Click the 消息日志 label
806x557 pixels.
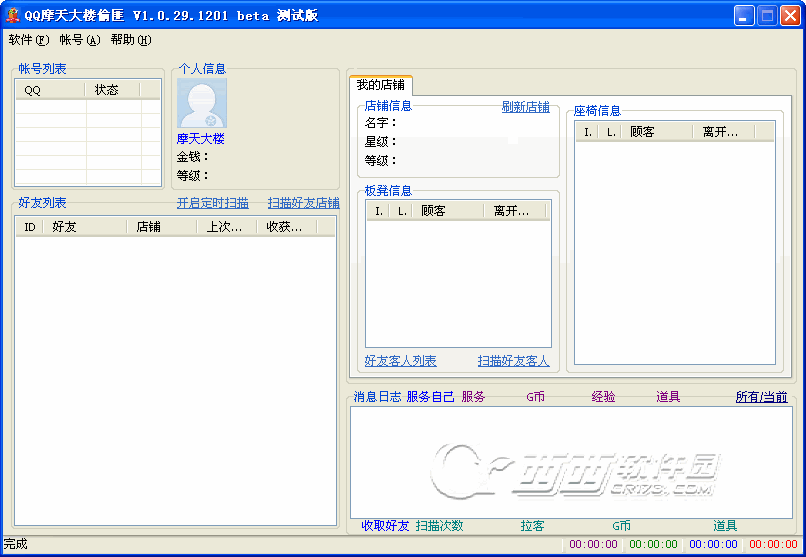(377, 397)
